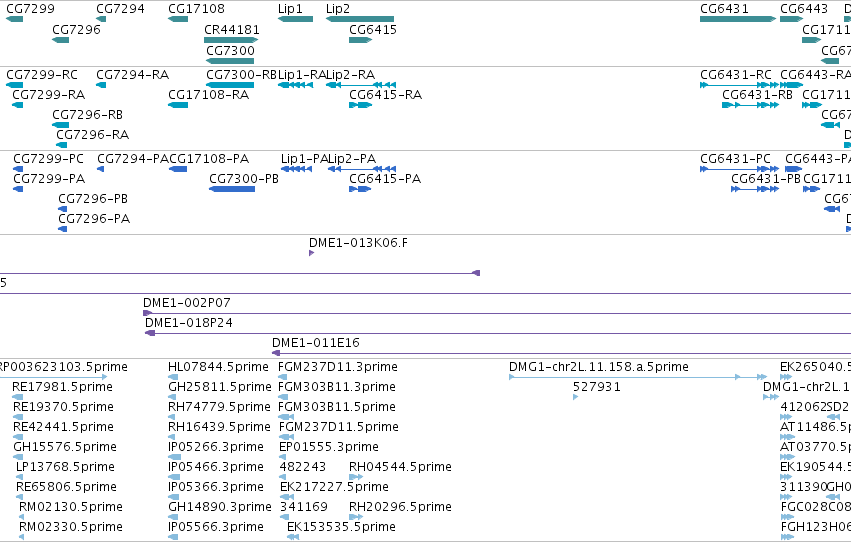Select EST EK153535.5prime

(x=293, y=538)
